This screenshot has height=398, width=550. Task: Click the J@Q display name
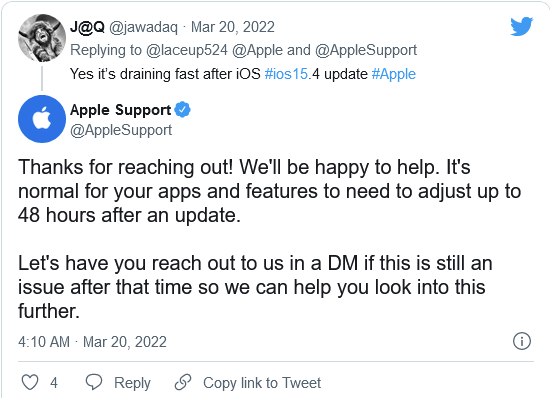point(87,26)
